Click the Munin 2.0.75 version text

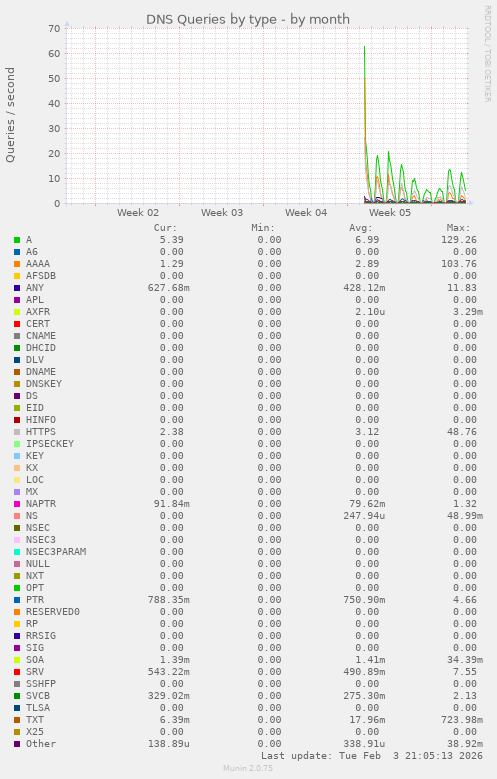coord(248,769)
